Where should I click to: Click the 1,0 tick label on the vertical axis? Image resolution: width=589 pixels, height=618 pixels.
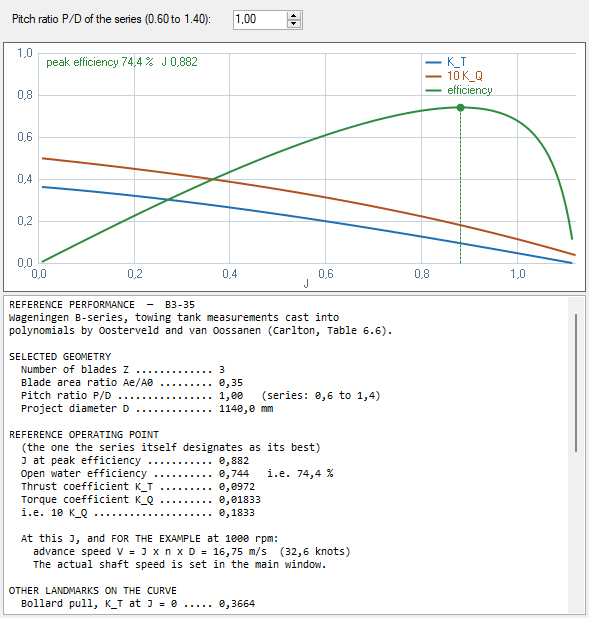tap(25, 53)
